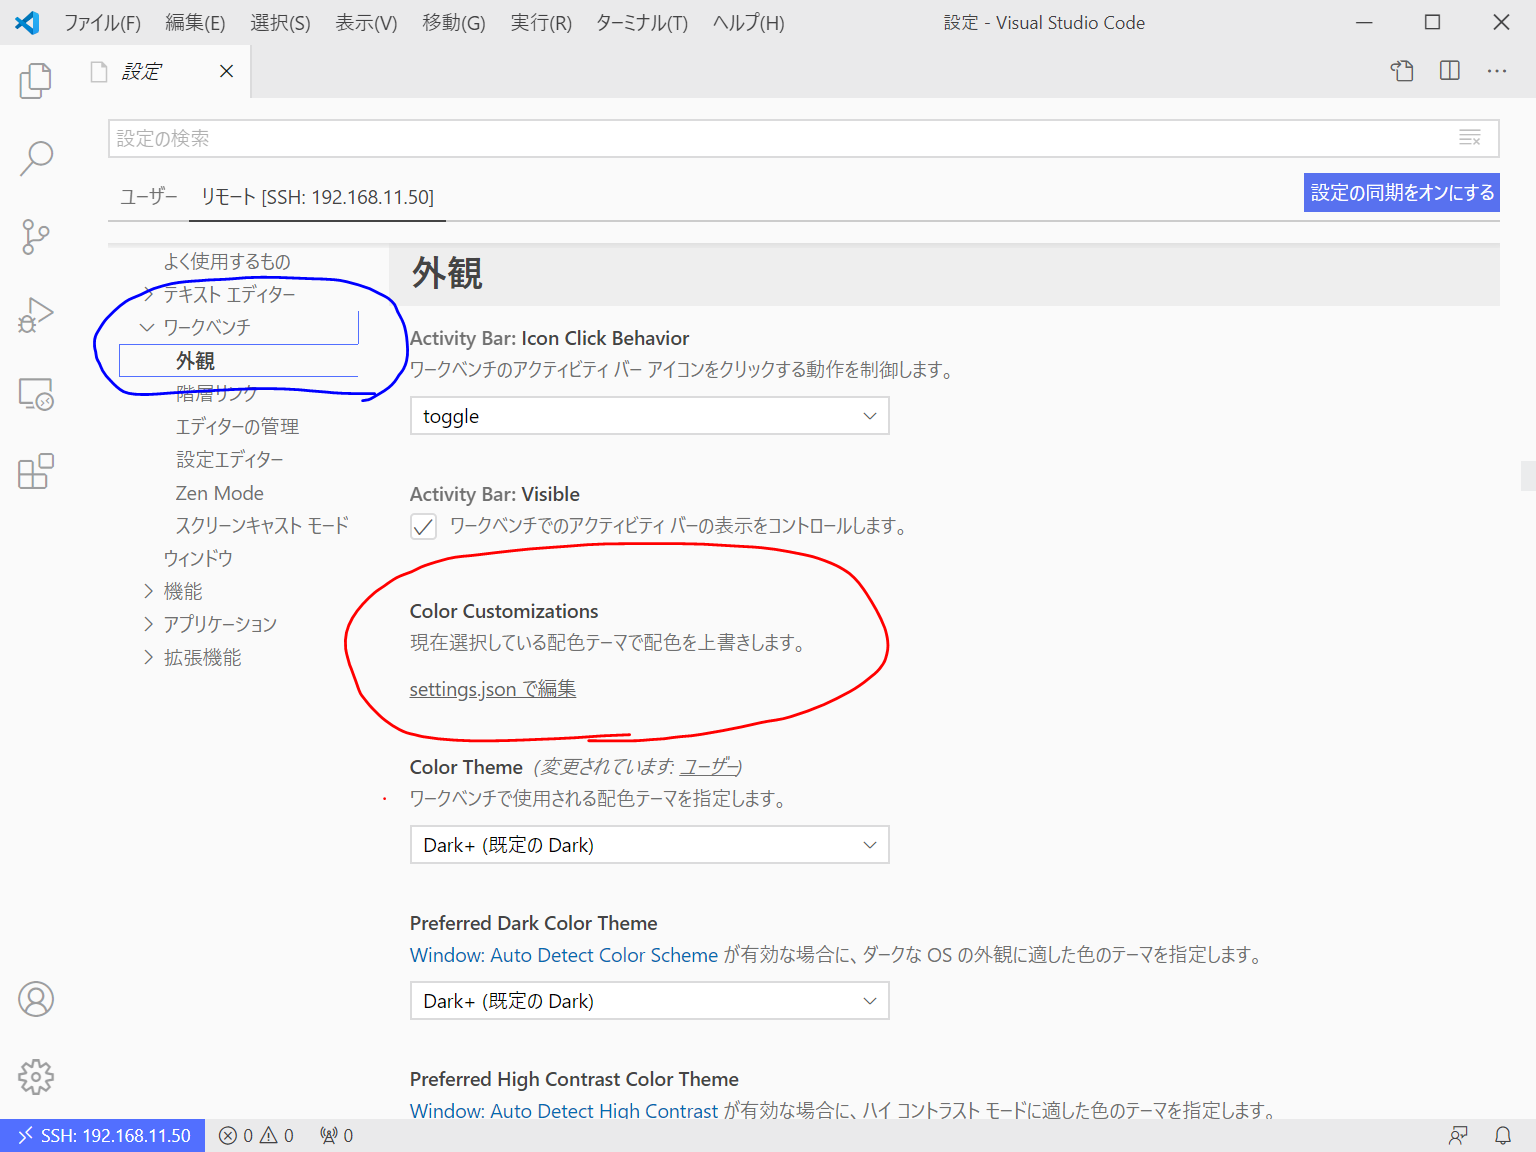1536x1152 pixels.
Task: Open the ターミナル(T) menu
Action: coord(642,22)
